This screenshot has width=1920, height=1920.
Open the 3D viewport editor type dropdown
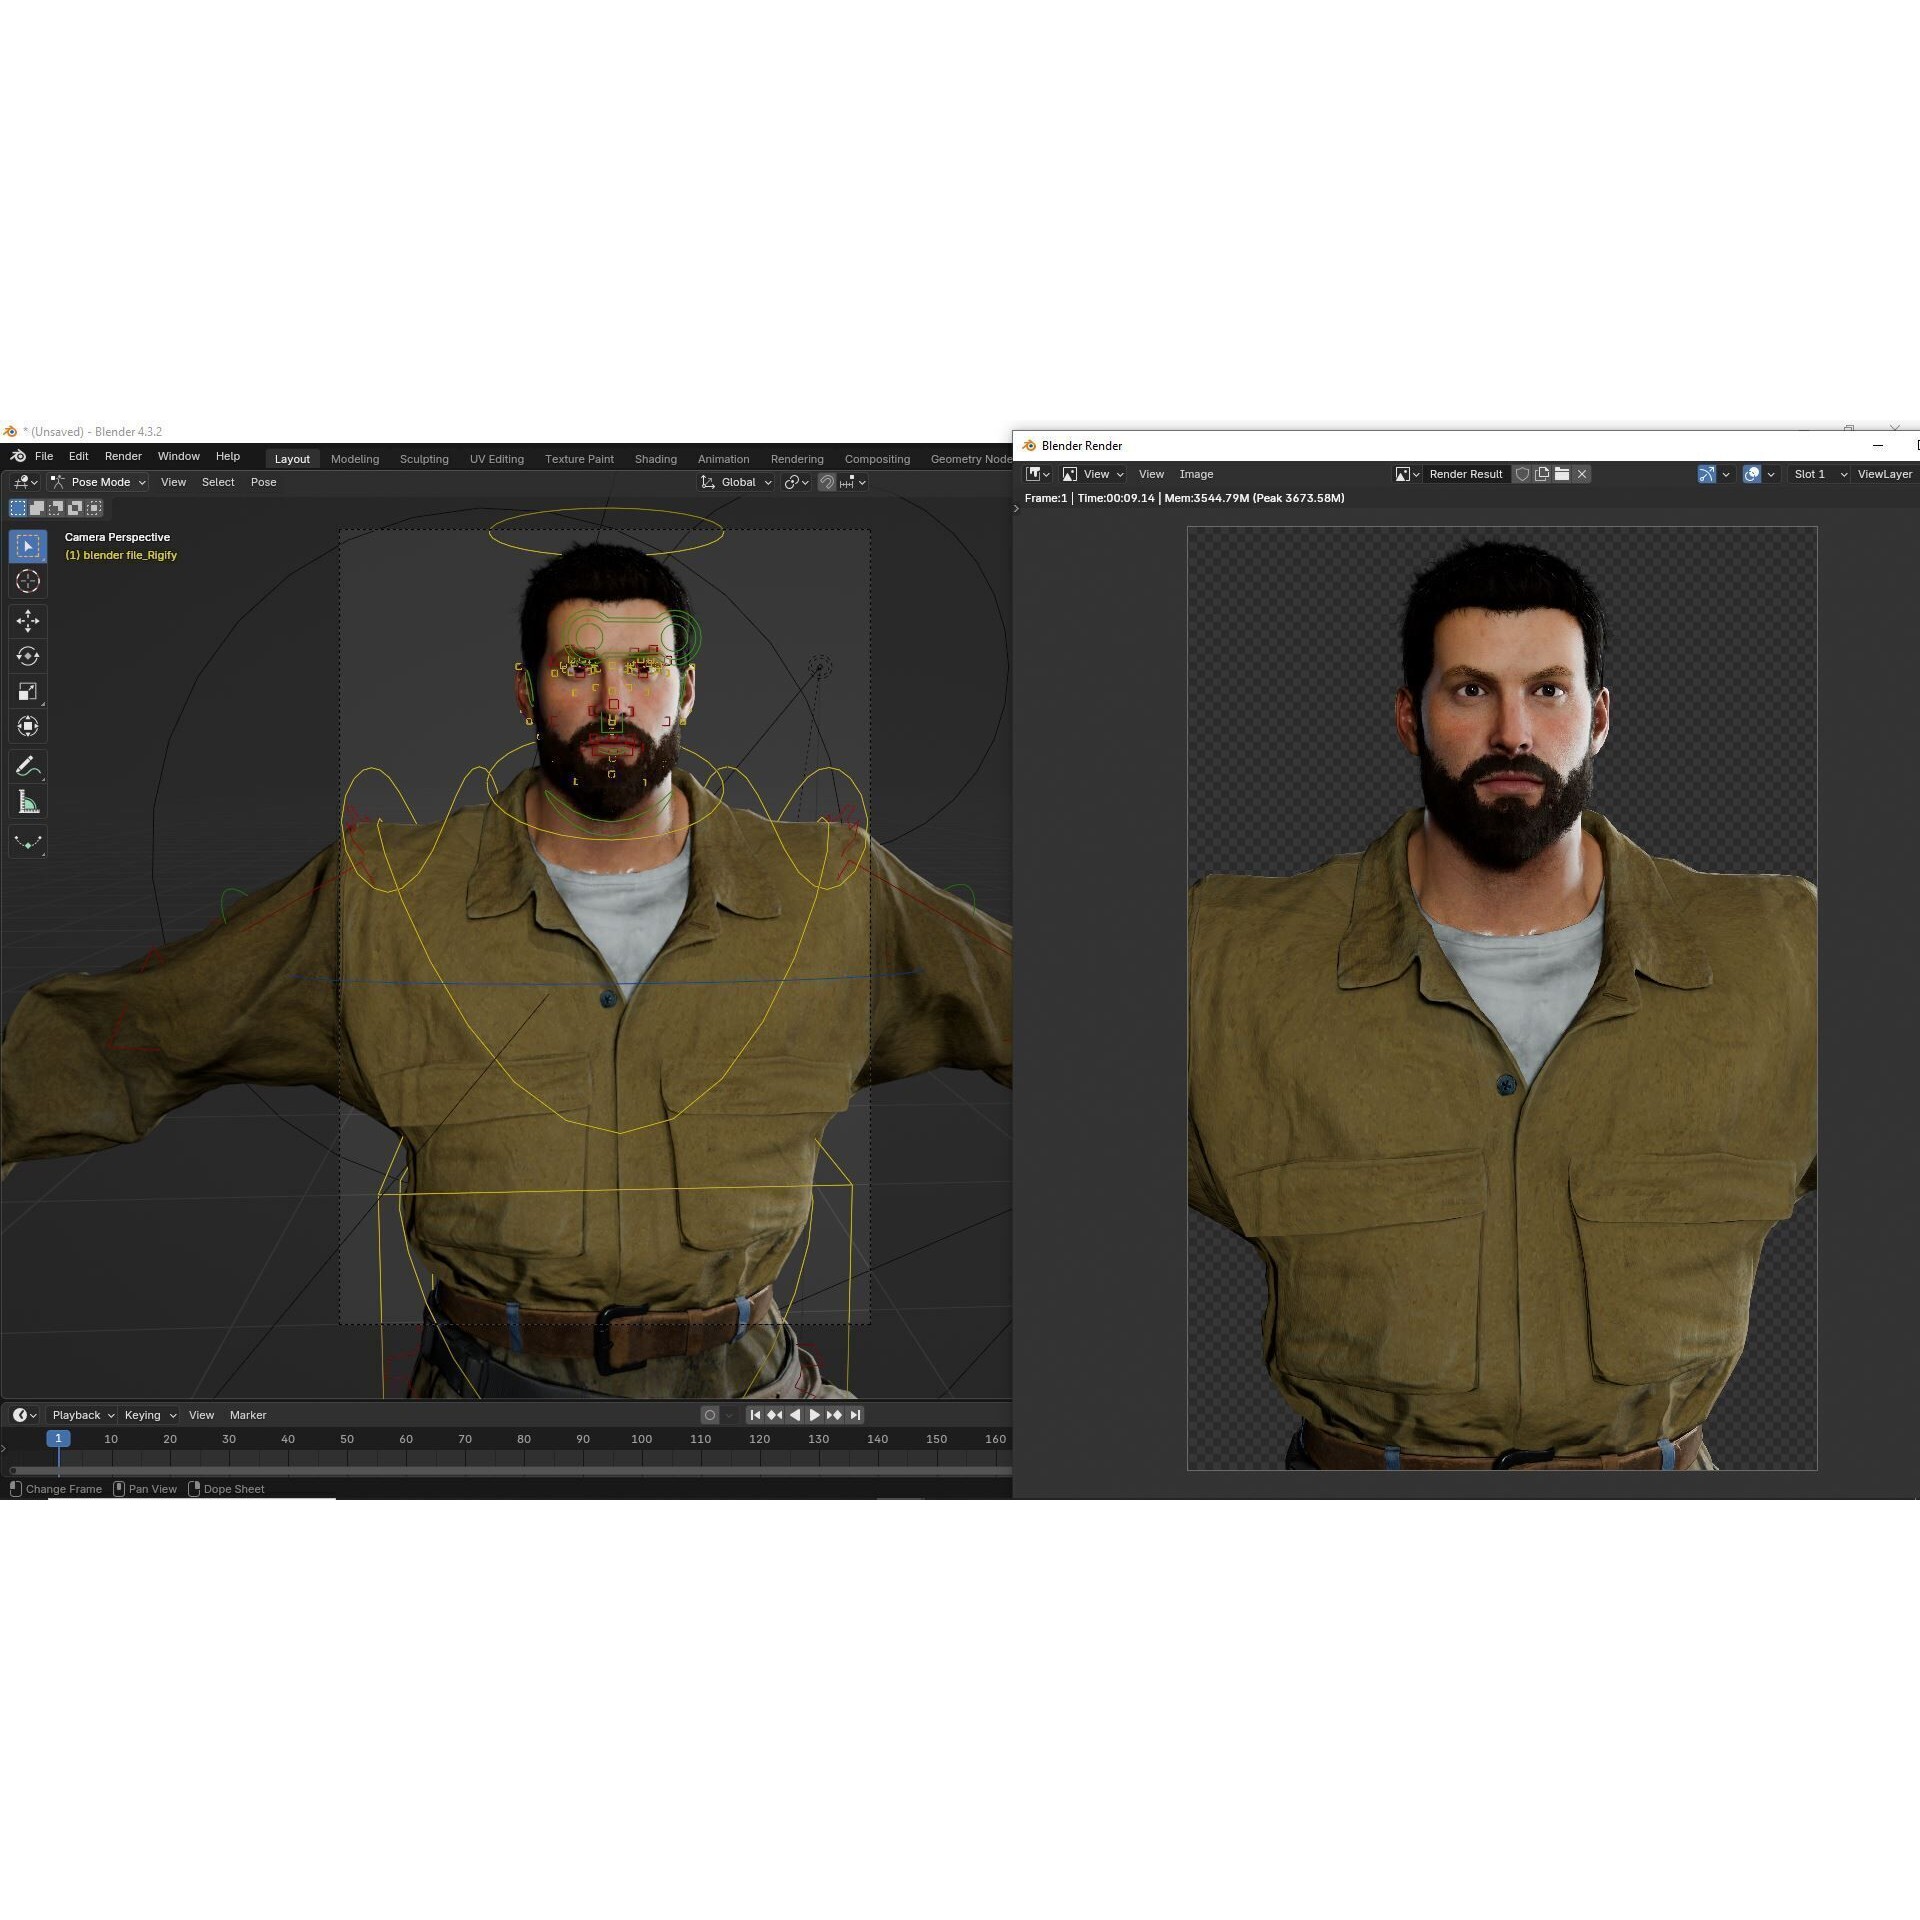tap(25, 482)
